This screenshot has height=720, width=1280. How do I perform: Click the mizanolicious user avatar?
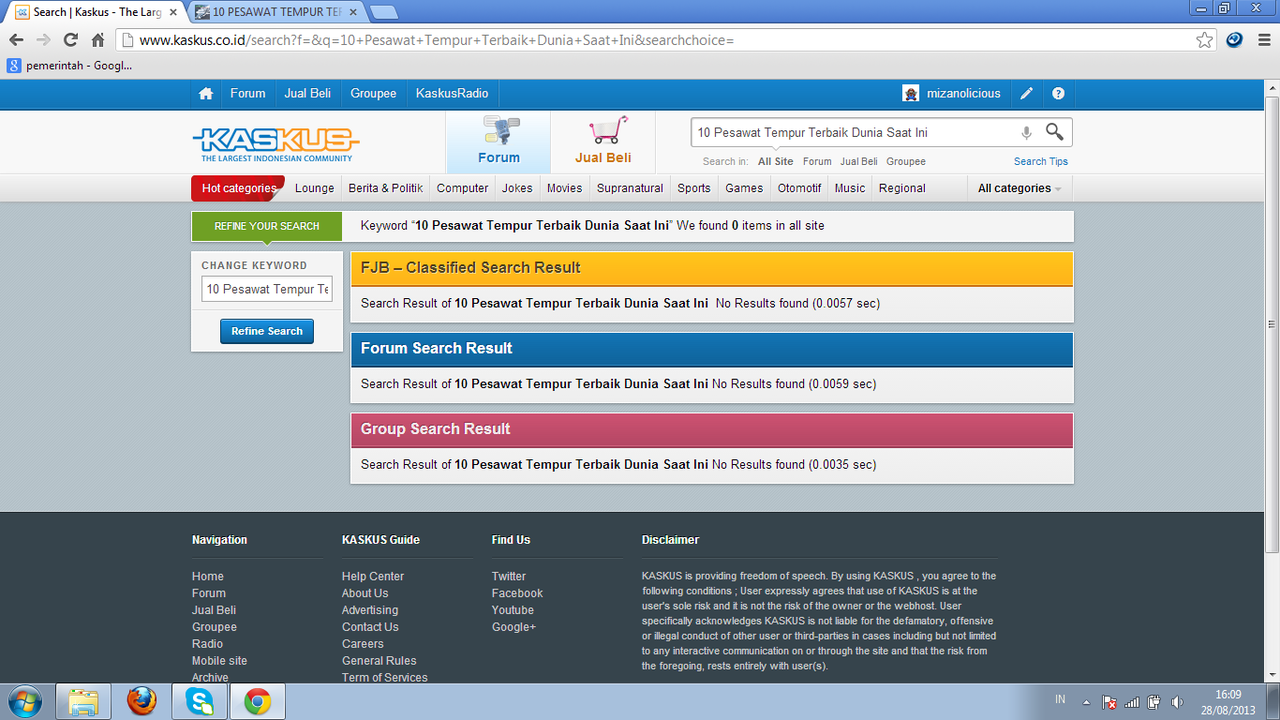pos(911,94)
